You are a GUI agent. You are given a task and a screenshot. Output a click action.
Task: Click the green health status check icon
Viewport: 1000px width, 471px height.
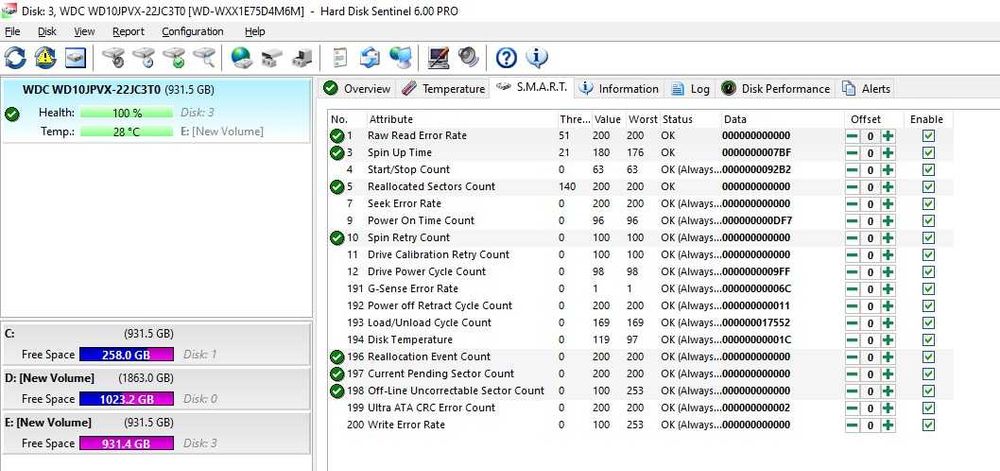point(11,113)
